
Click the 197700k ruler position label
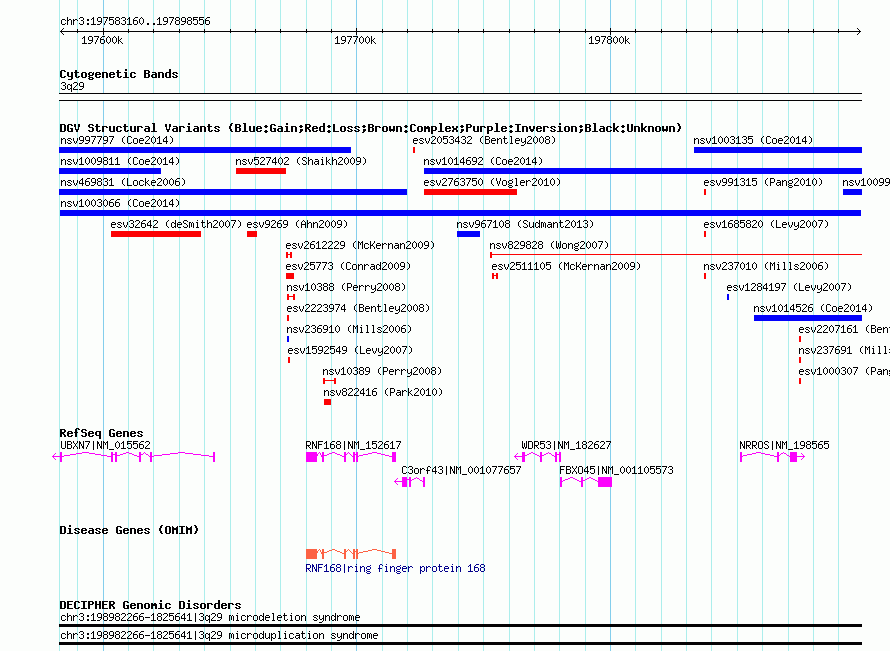(355, 40)
